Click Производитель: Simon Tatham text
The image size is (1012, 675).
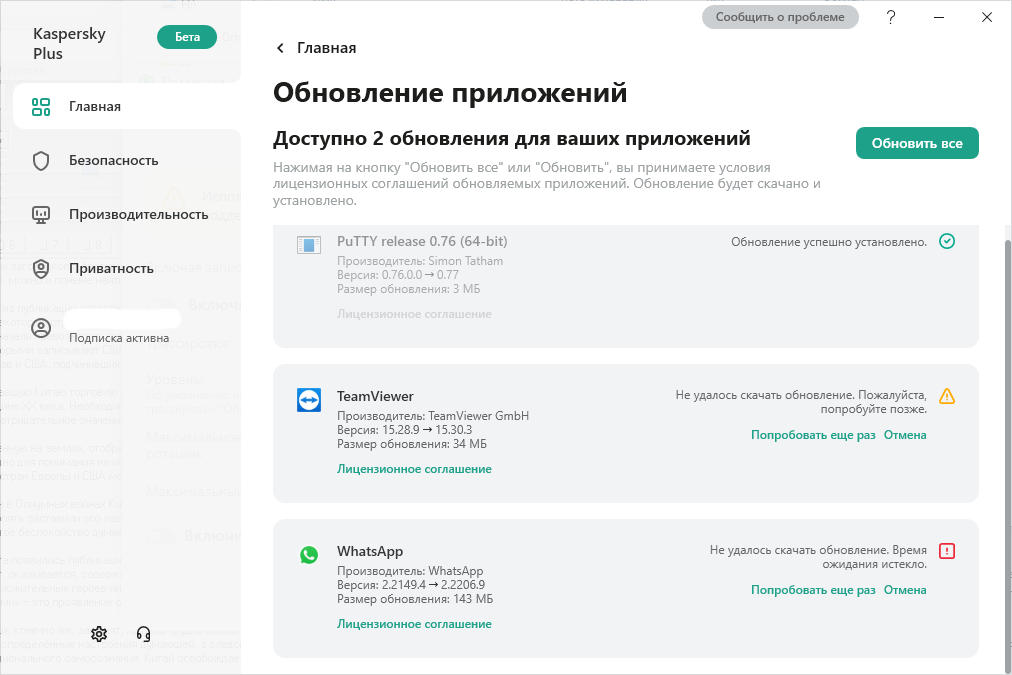pyautogui.click(x=420, y=261)
